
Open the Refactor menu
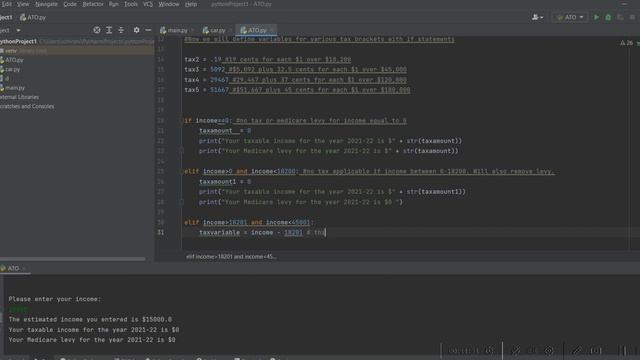[93, 4]
